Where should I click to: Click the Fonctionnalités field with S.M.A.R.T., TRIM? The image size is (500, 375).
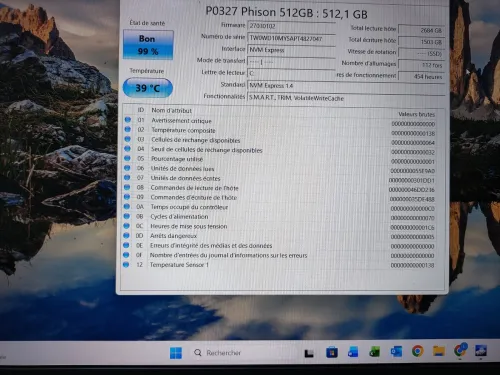(346, 98)
